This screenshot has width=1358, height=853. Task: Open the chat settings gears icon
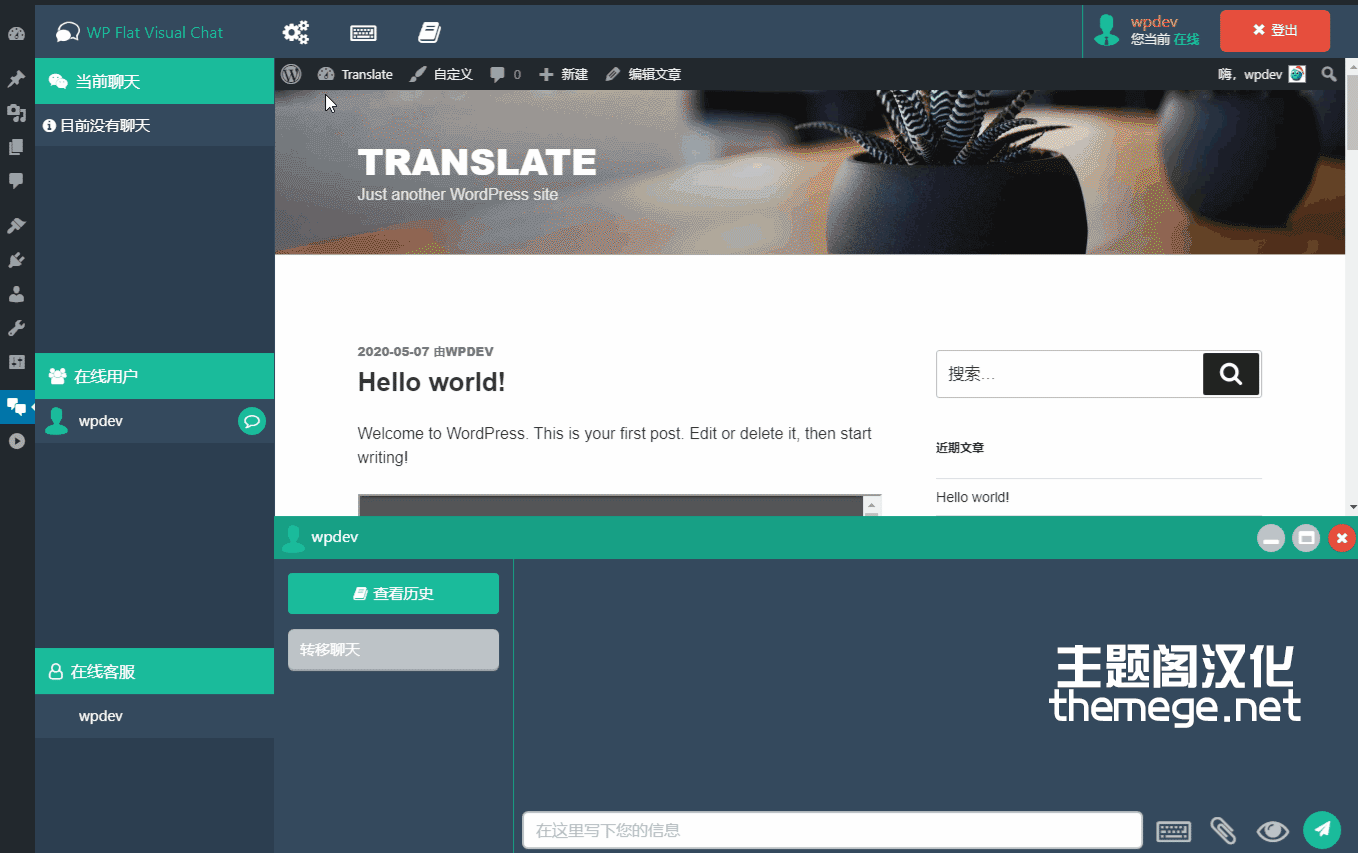[295, 33]
